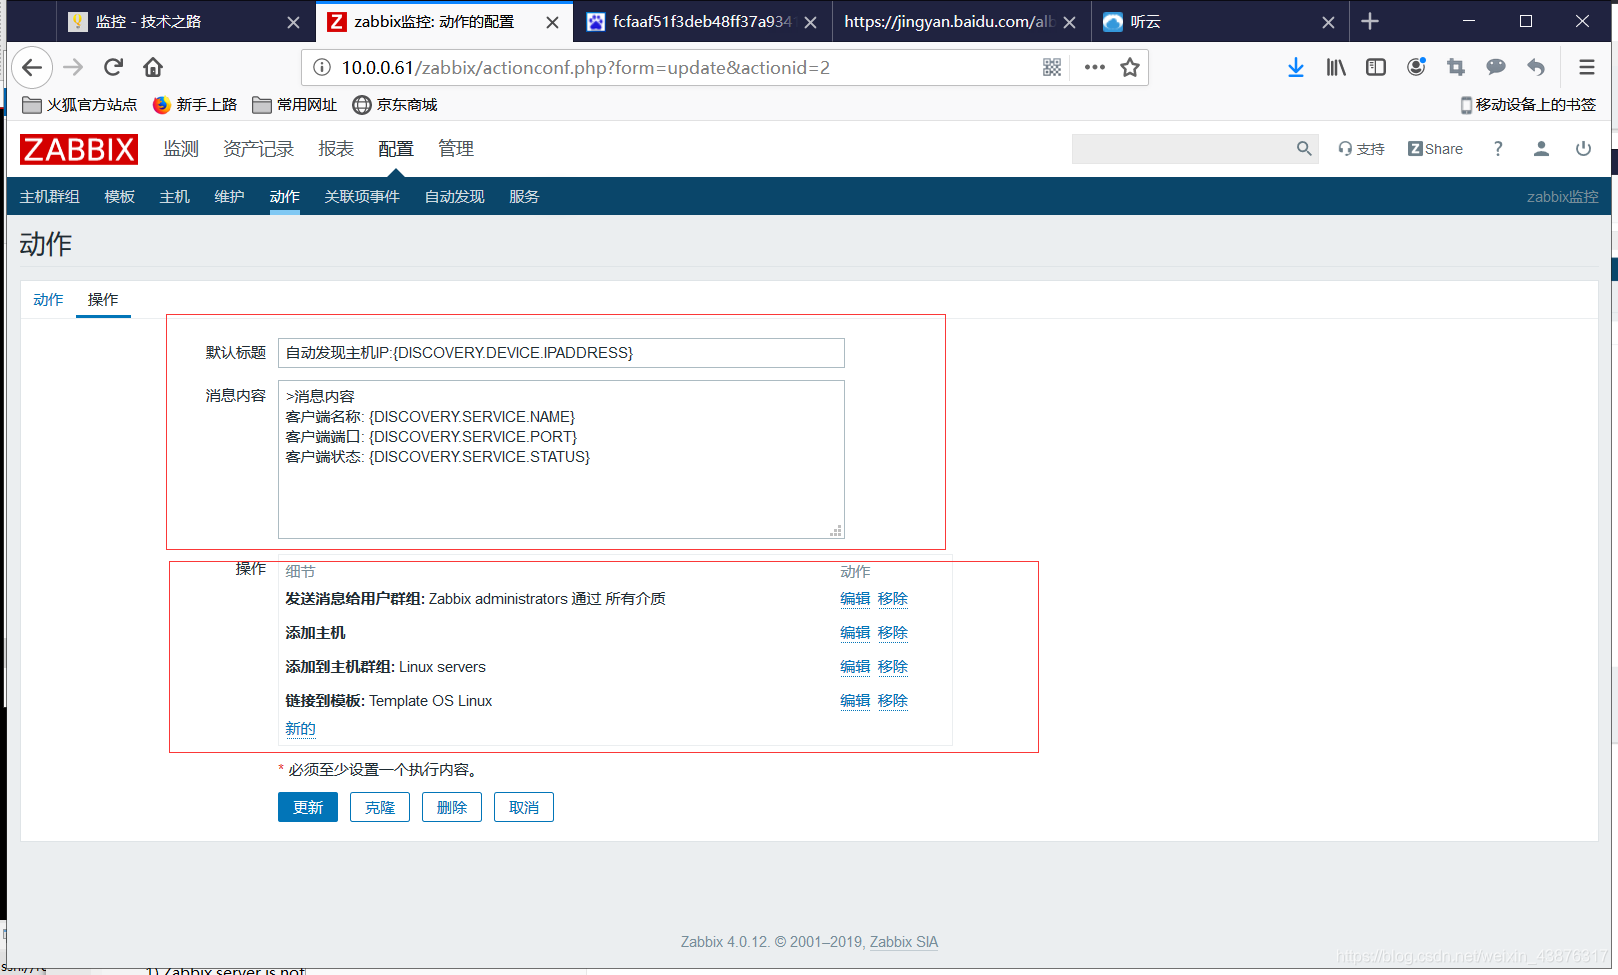The width and height of the screenshot is (1618, 975).
Task: Click the 更新 button
Action: point(308,807)
